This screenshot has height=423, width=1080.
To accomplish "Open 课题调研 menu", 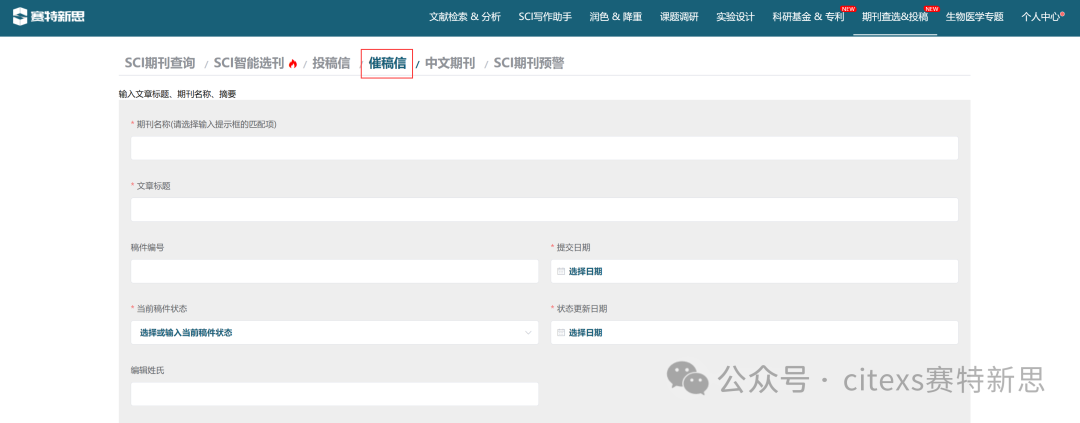I will 679,17.
